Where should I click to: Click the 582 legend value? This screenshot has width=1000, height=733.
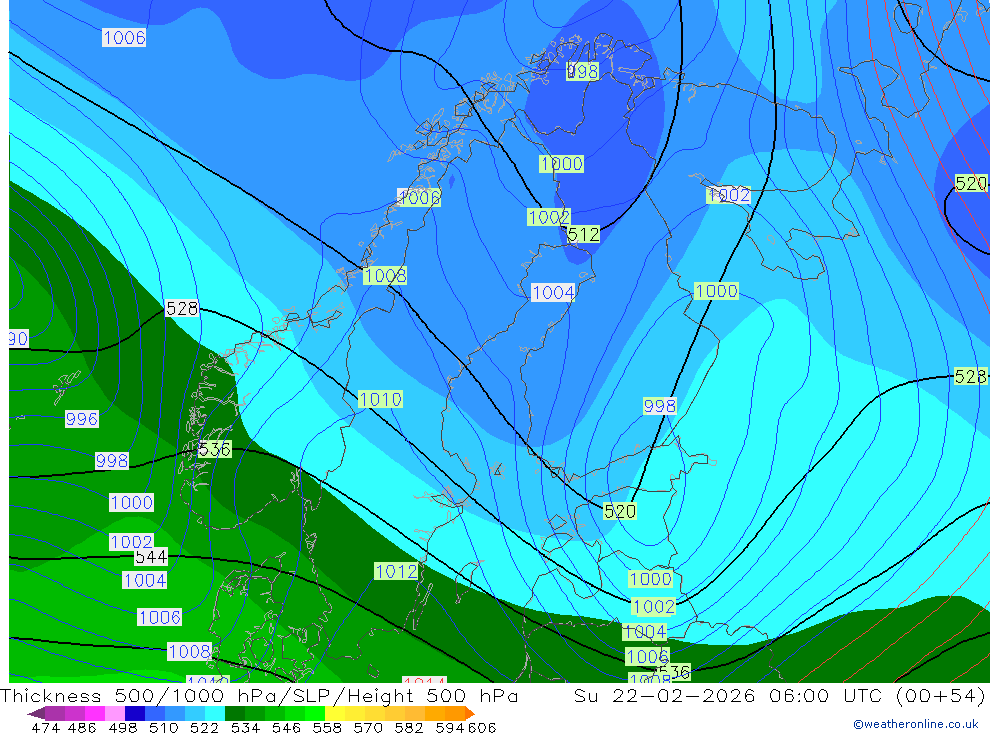click(x=409, y=727)
